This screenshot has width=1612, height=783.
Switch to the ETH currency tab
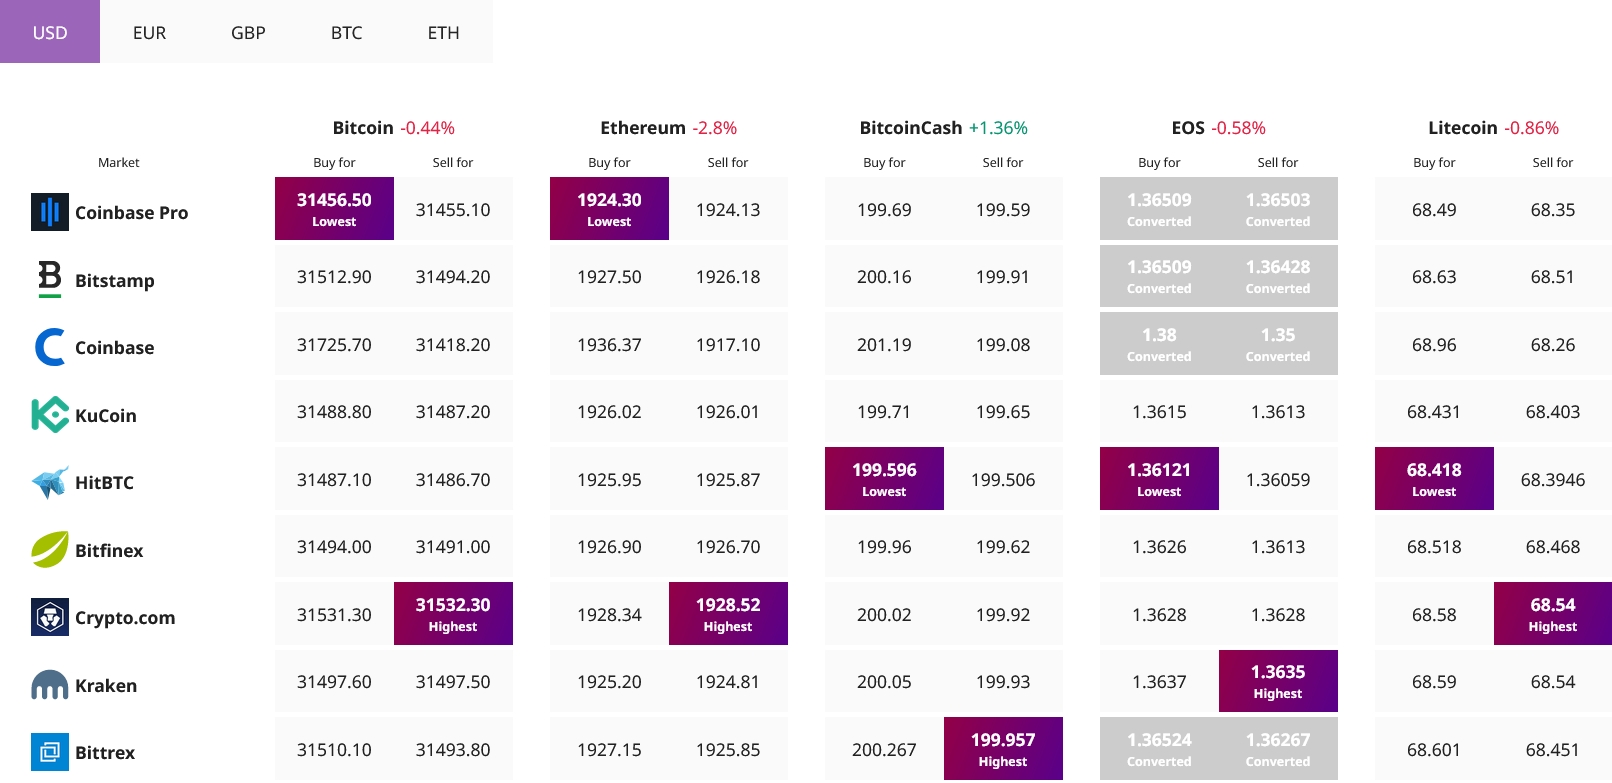pos(443,32)
